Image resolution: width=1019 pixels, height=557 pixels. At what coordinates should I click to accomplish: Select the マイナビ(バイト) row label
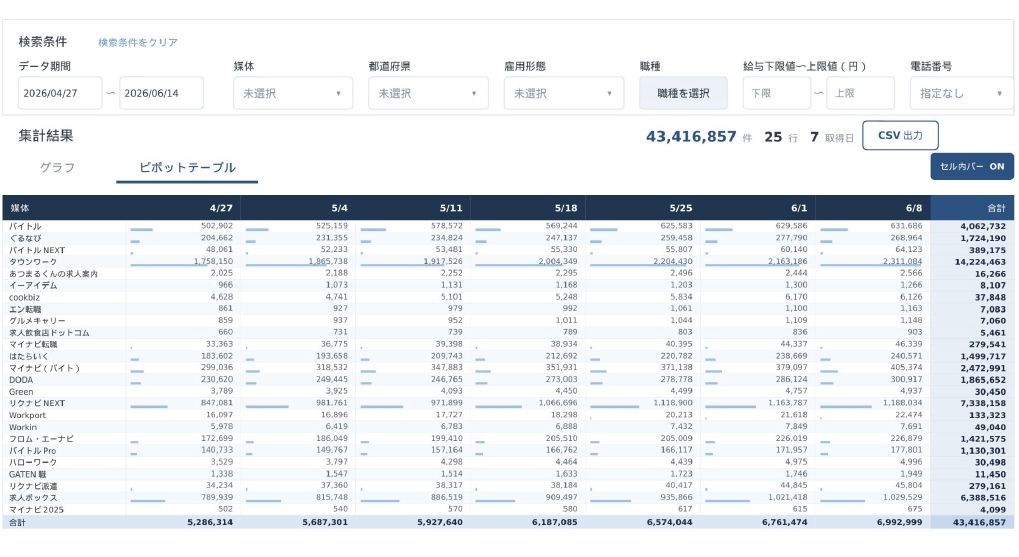tap(44, 368)
